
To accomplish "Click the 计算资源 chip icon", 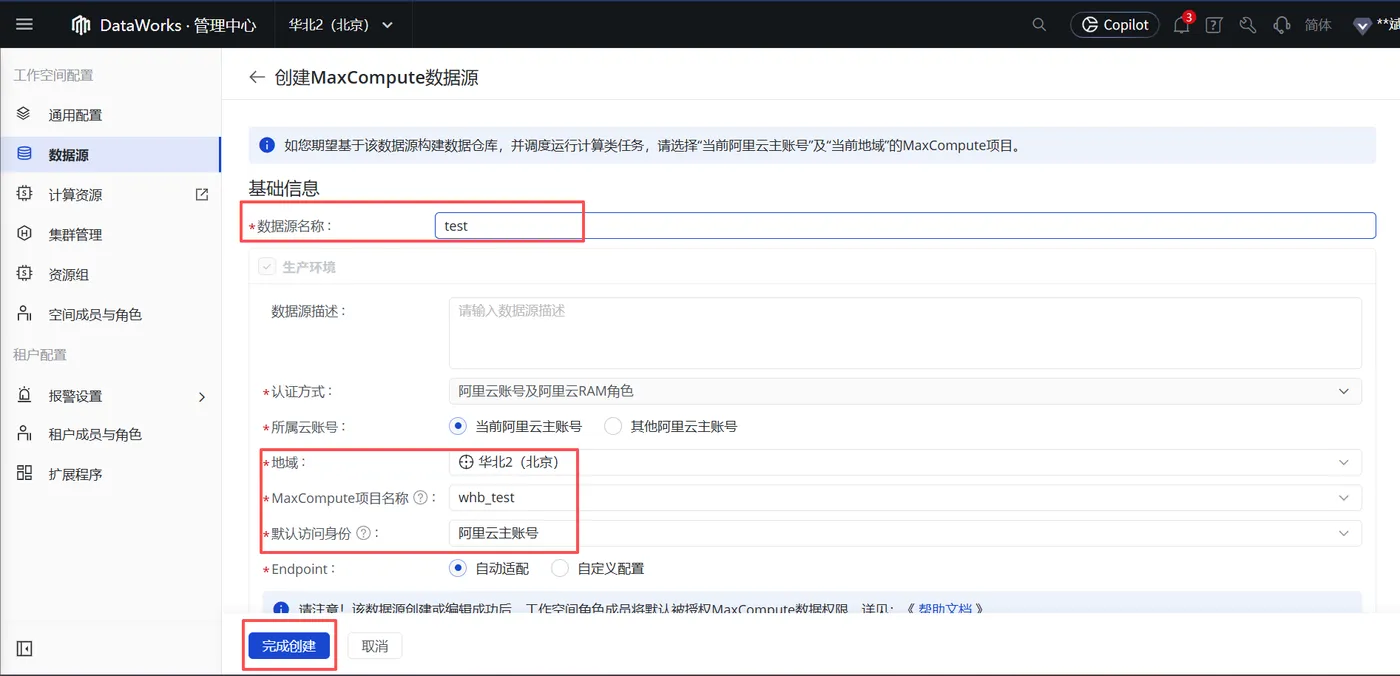I will click(24, 194).
